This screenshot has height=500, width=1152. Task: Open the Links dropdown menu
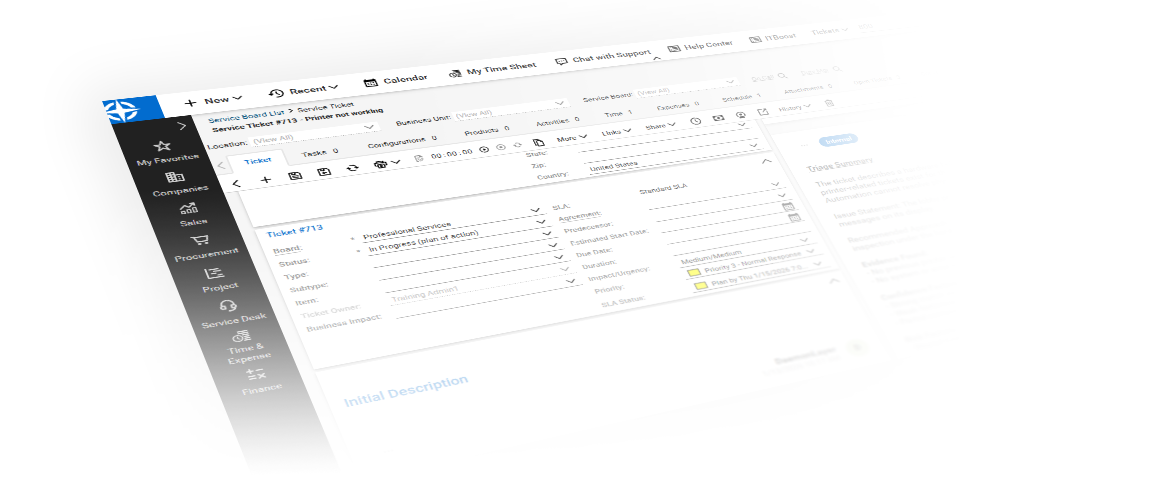pyautogui.click(x=616, y=132)
